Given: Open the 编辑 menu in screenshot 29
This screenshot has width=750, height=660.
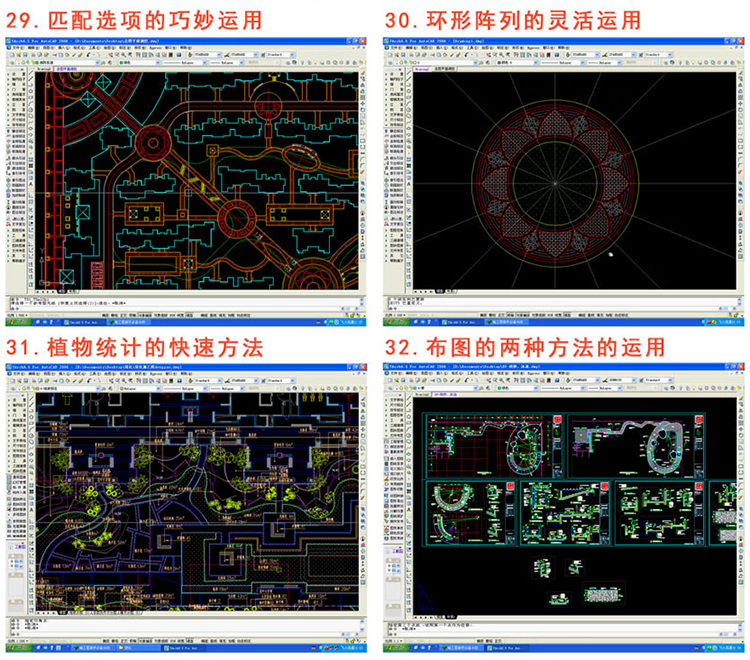Looking at the screenshot, I should point(33,48).
